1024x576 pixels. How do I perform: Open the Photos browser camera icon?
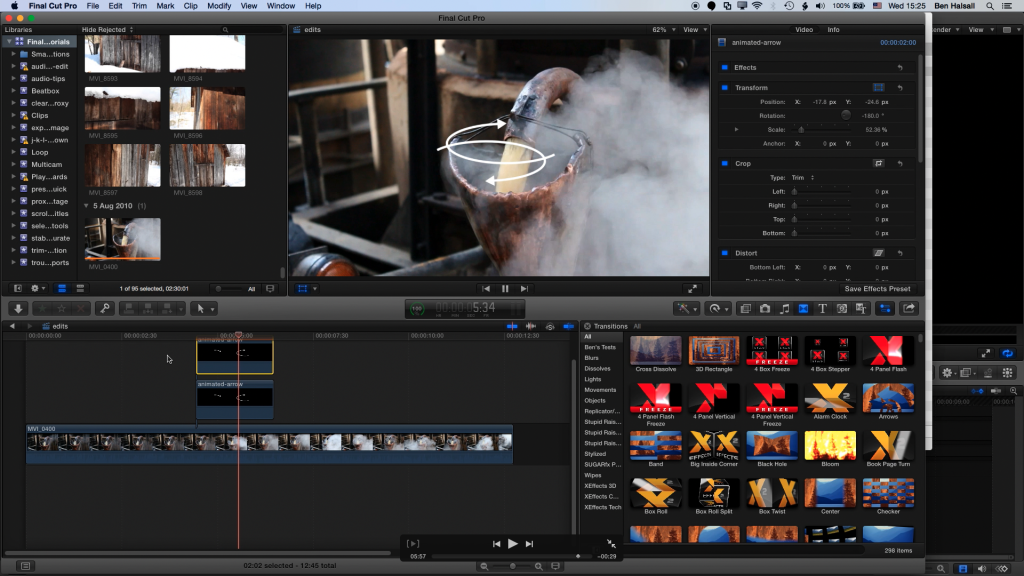[x=765, y=308]
